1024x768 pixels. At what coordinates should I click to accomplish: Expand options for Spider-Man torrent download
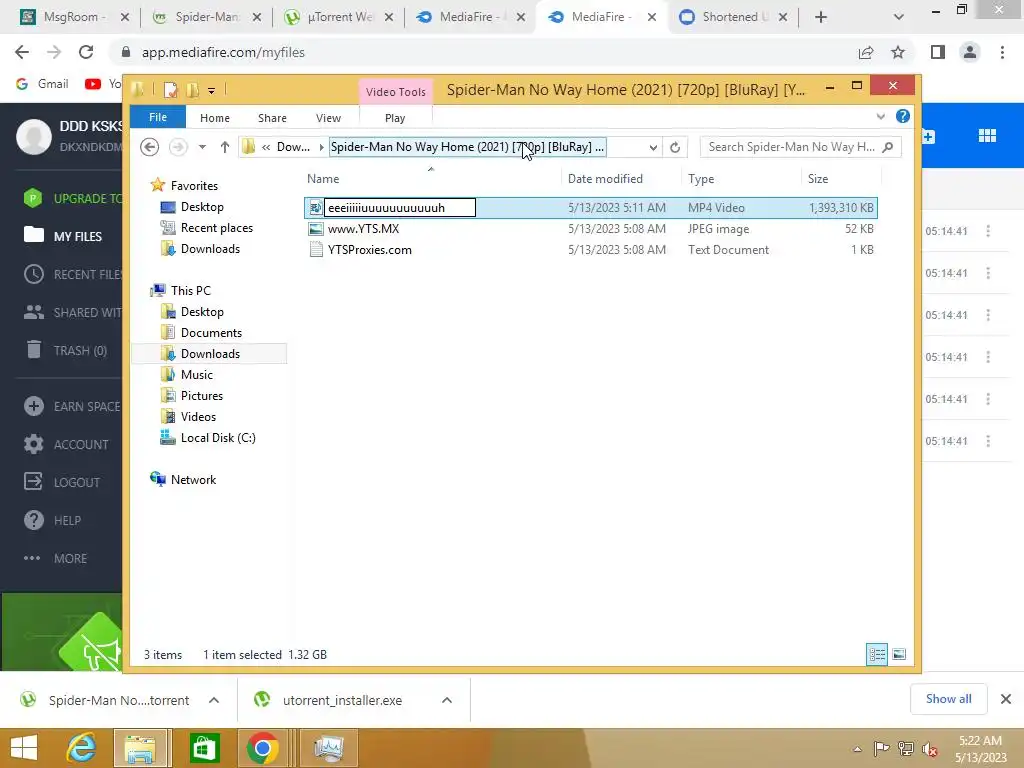coord(214,700)
